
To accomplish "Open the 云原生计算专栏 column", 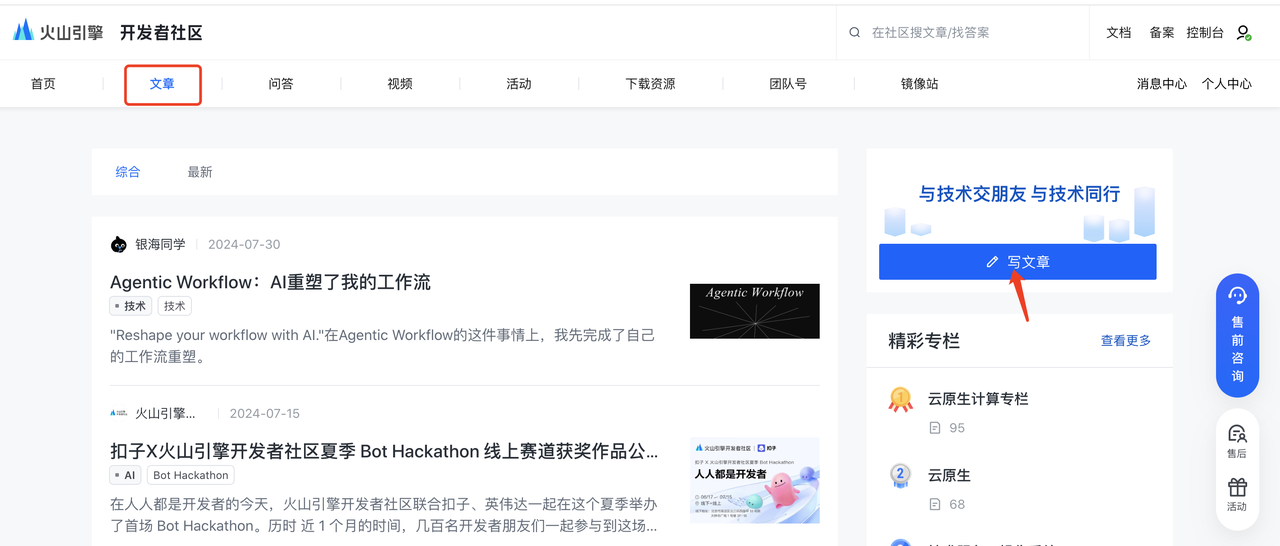I will (x=978, y=399).
